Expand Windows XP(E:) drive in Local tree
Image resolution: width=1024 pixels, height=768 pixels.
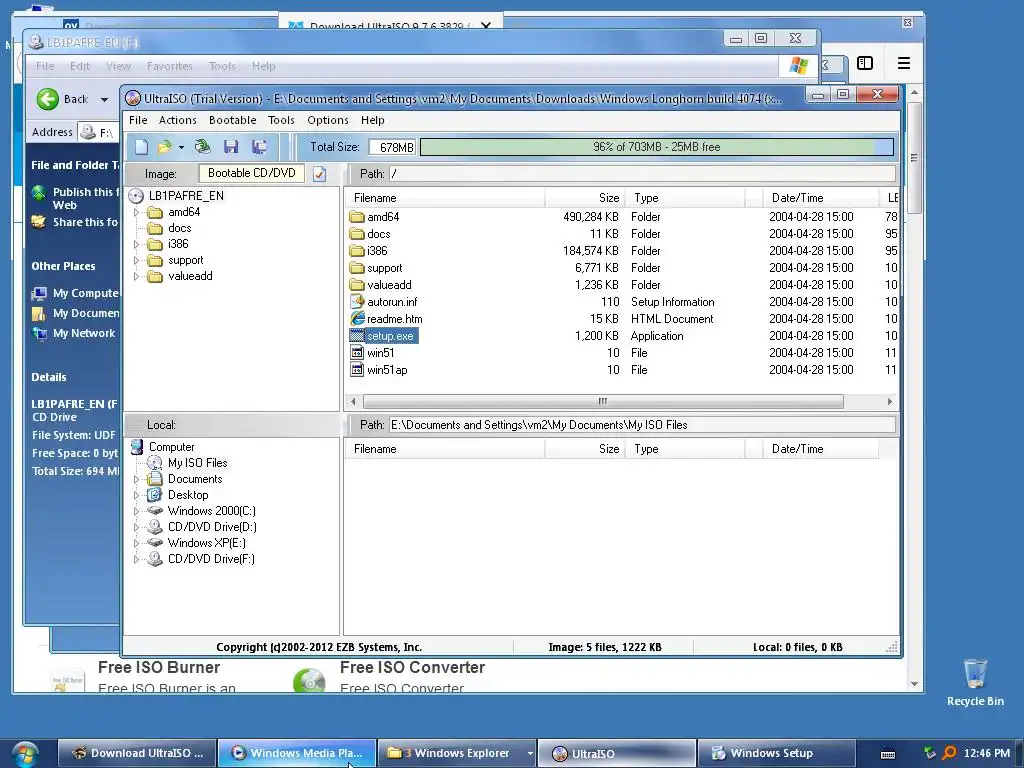tap(136, 543)
